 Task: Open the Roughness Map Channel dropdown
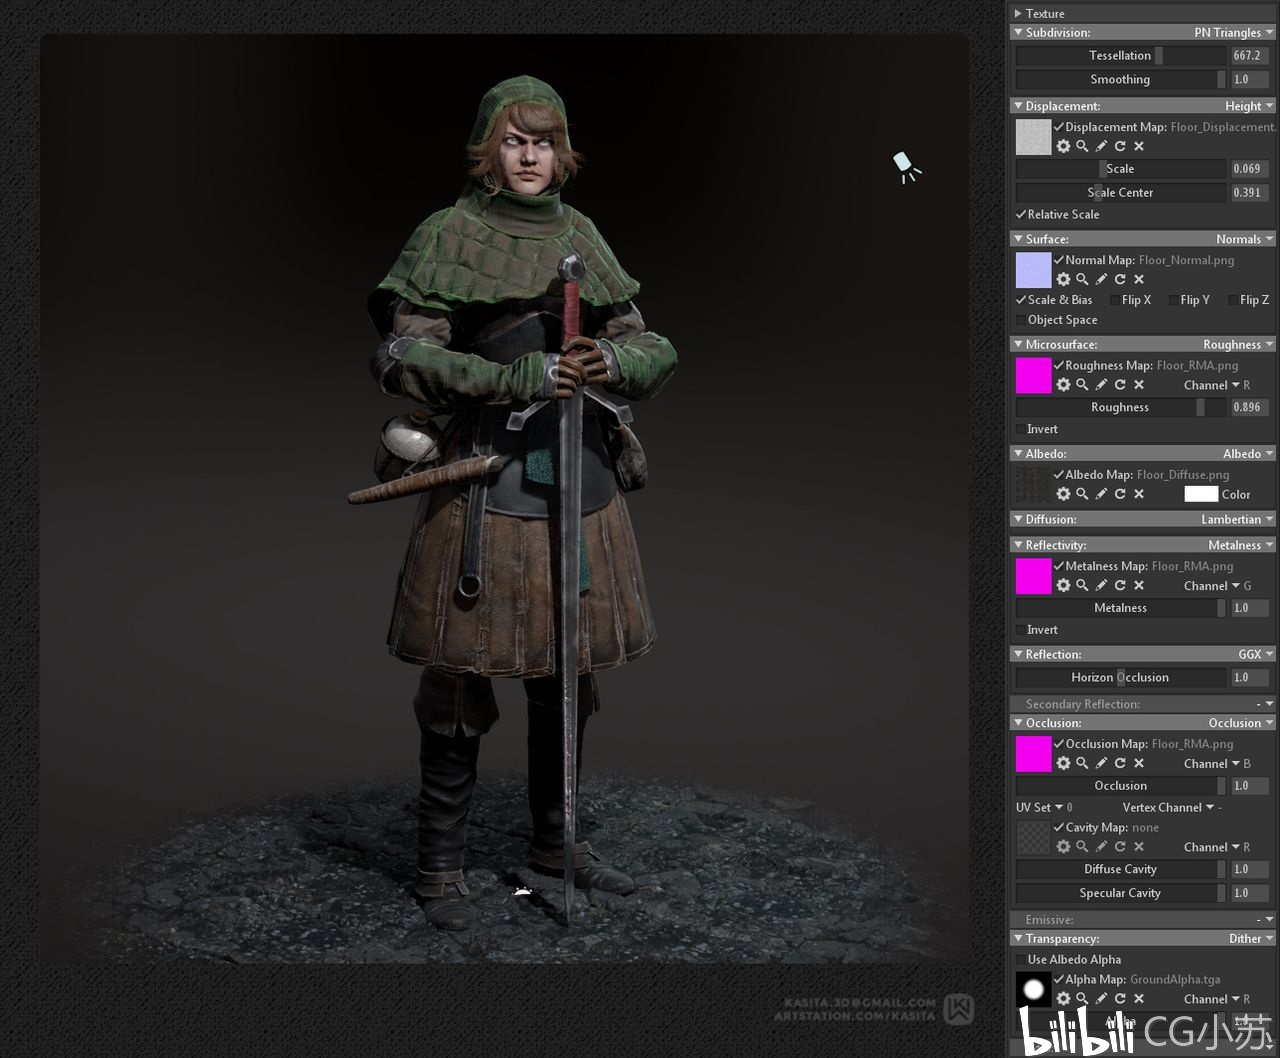coord(1217,385)
